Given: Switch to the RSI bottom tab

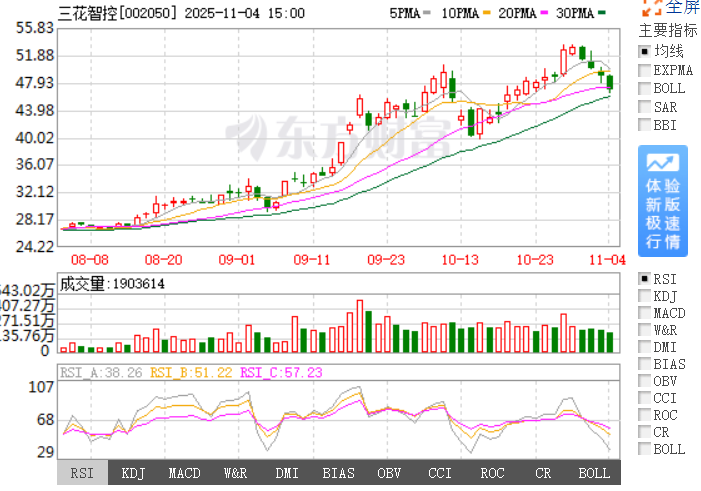Looking at the screenshot, I should [x=82, y=473].
